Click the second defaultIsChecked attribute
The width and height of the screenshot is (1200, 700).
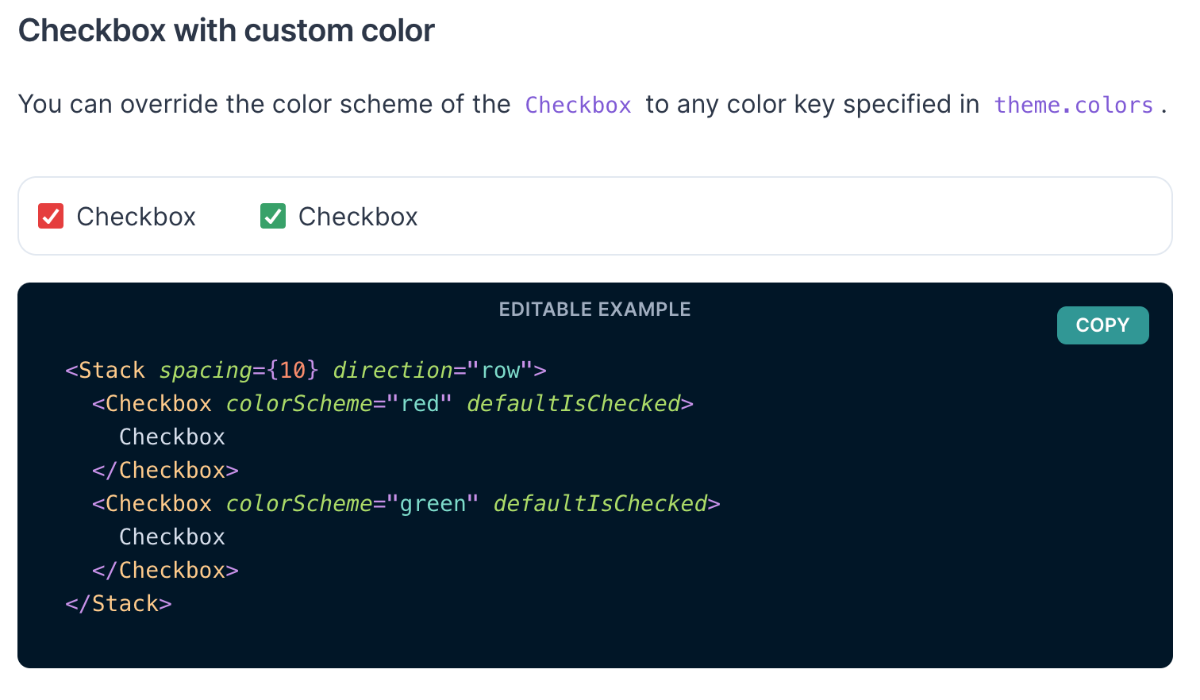tap(600, 504)
